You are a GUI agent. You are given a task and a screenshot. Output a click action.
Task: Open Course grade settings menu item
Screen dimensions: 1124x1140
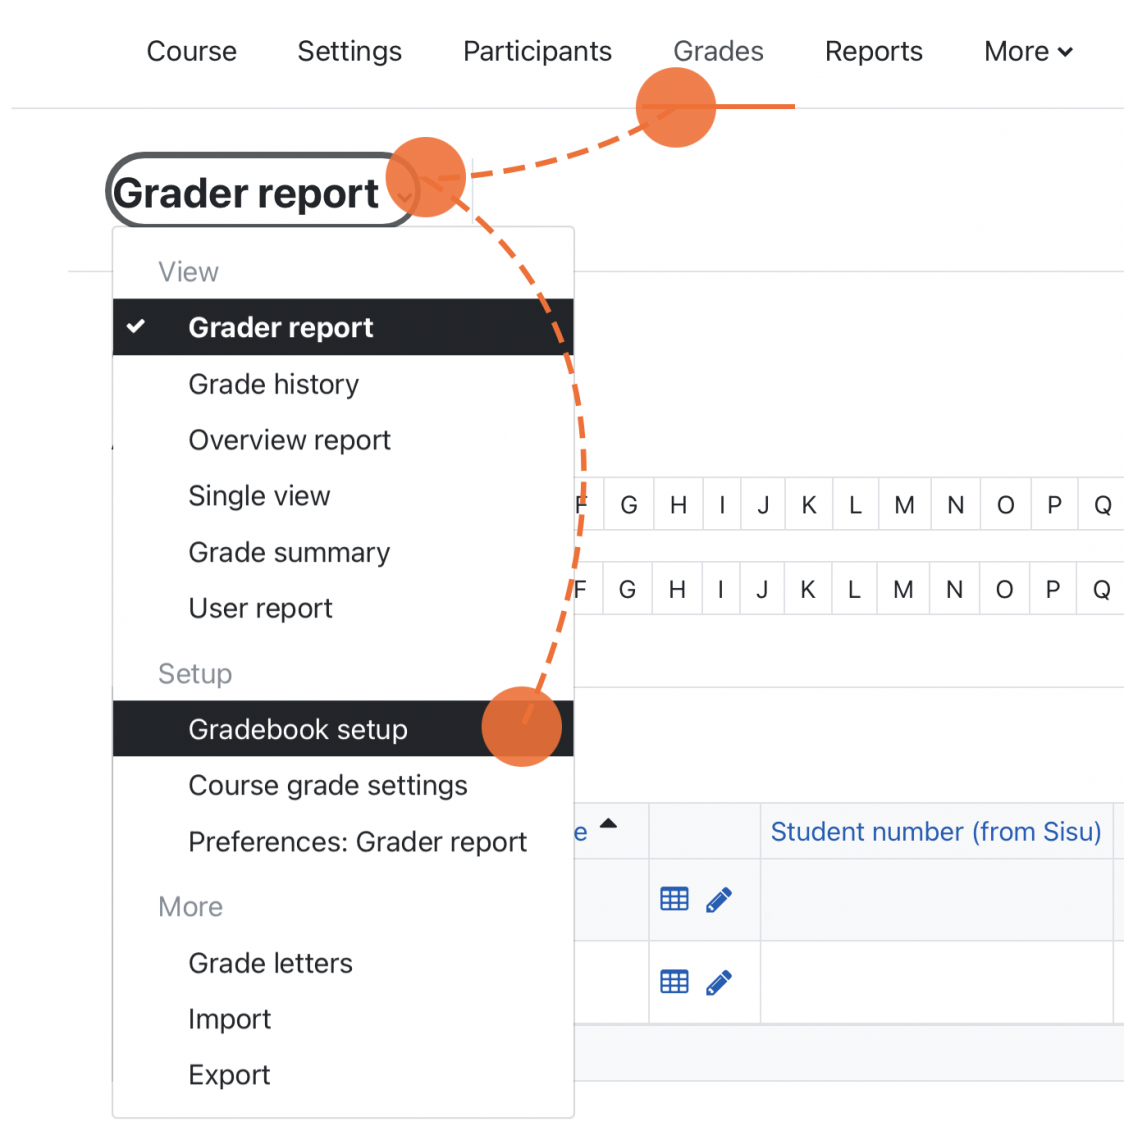(x=327, y=785)
